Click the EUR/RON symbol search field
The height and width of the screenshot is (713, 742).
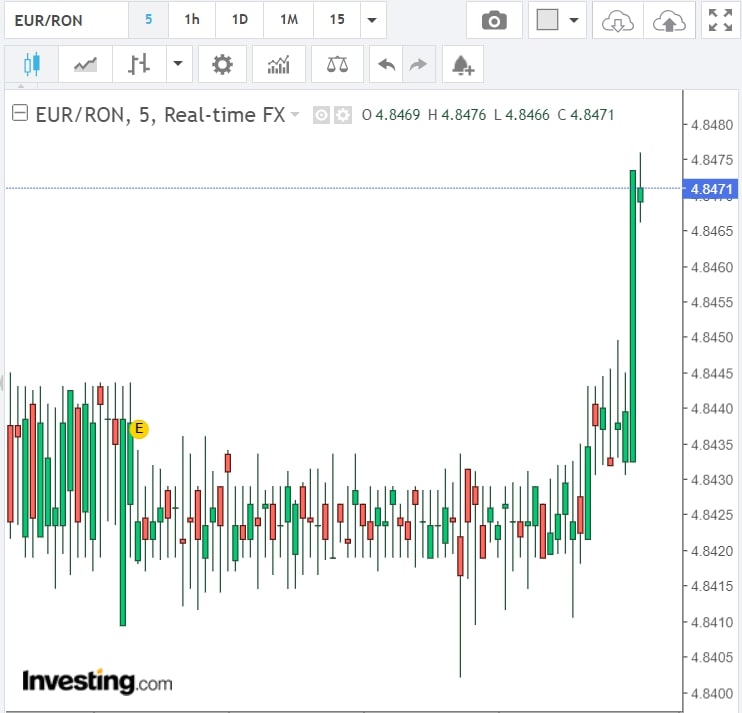(64, 20)
